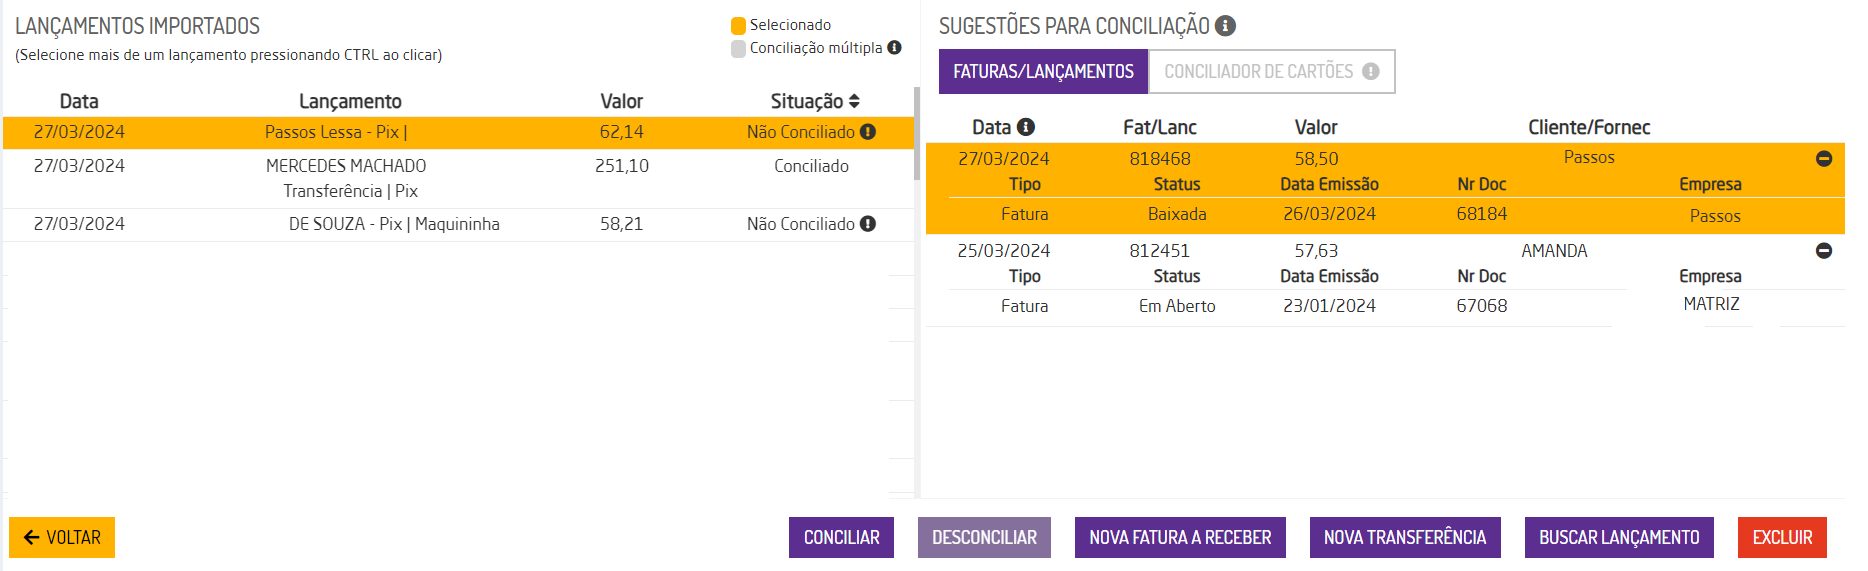Switch to Conciliador de Cartões tab
This screenshot has height=571, width=1868.
(1258, 72)
